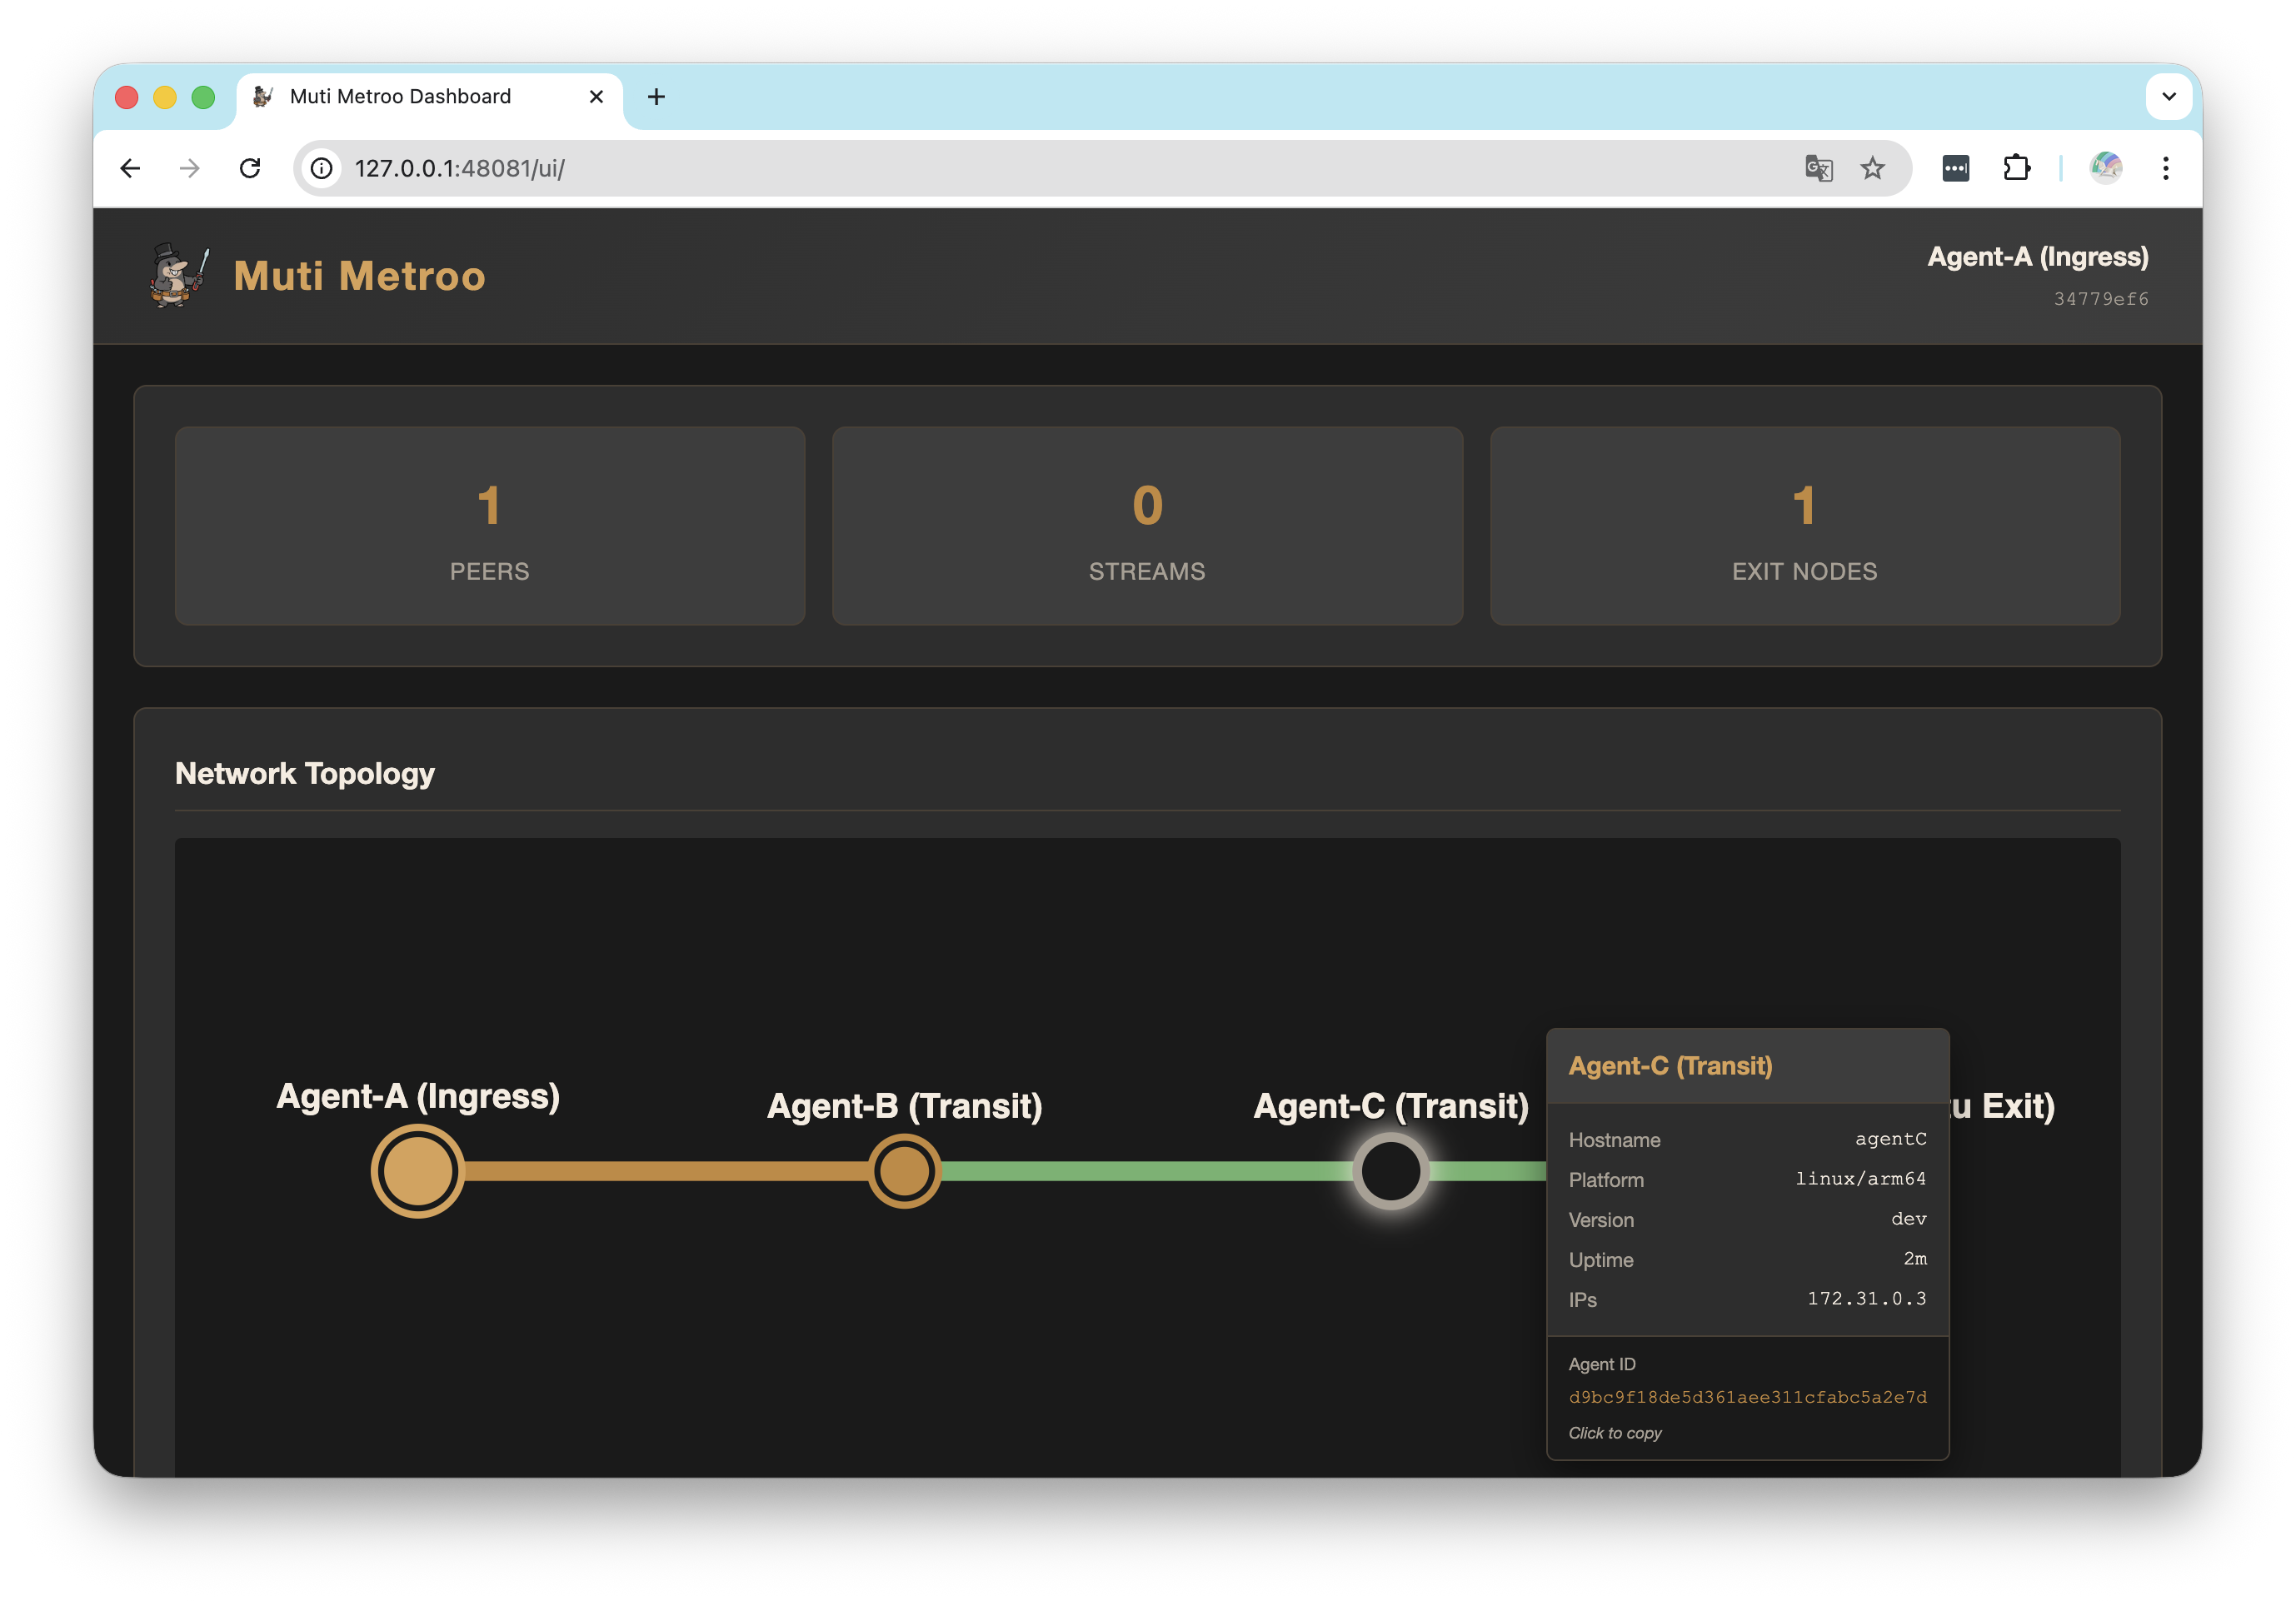This screenshot has height=1601, width=2296.
Task: Click the new tab plus button
Action: coord(656,96)
